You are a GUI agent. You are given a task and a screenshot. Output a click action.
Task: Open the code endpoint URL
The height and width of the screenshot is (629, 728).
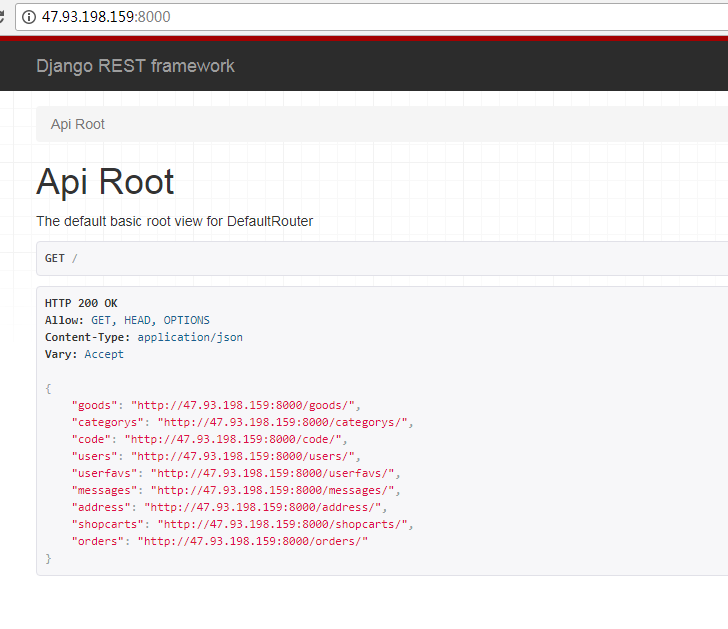pyautogui.click(x=233, y=439)
